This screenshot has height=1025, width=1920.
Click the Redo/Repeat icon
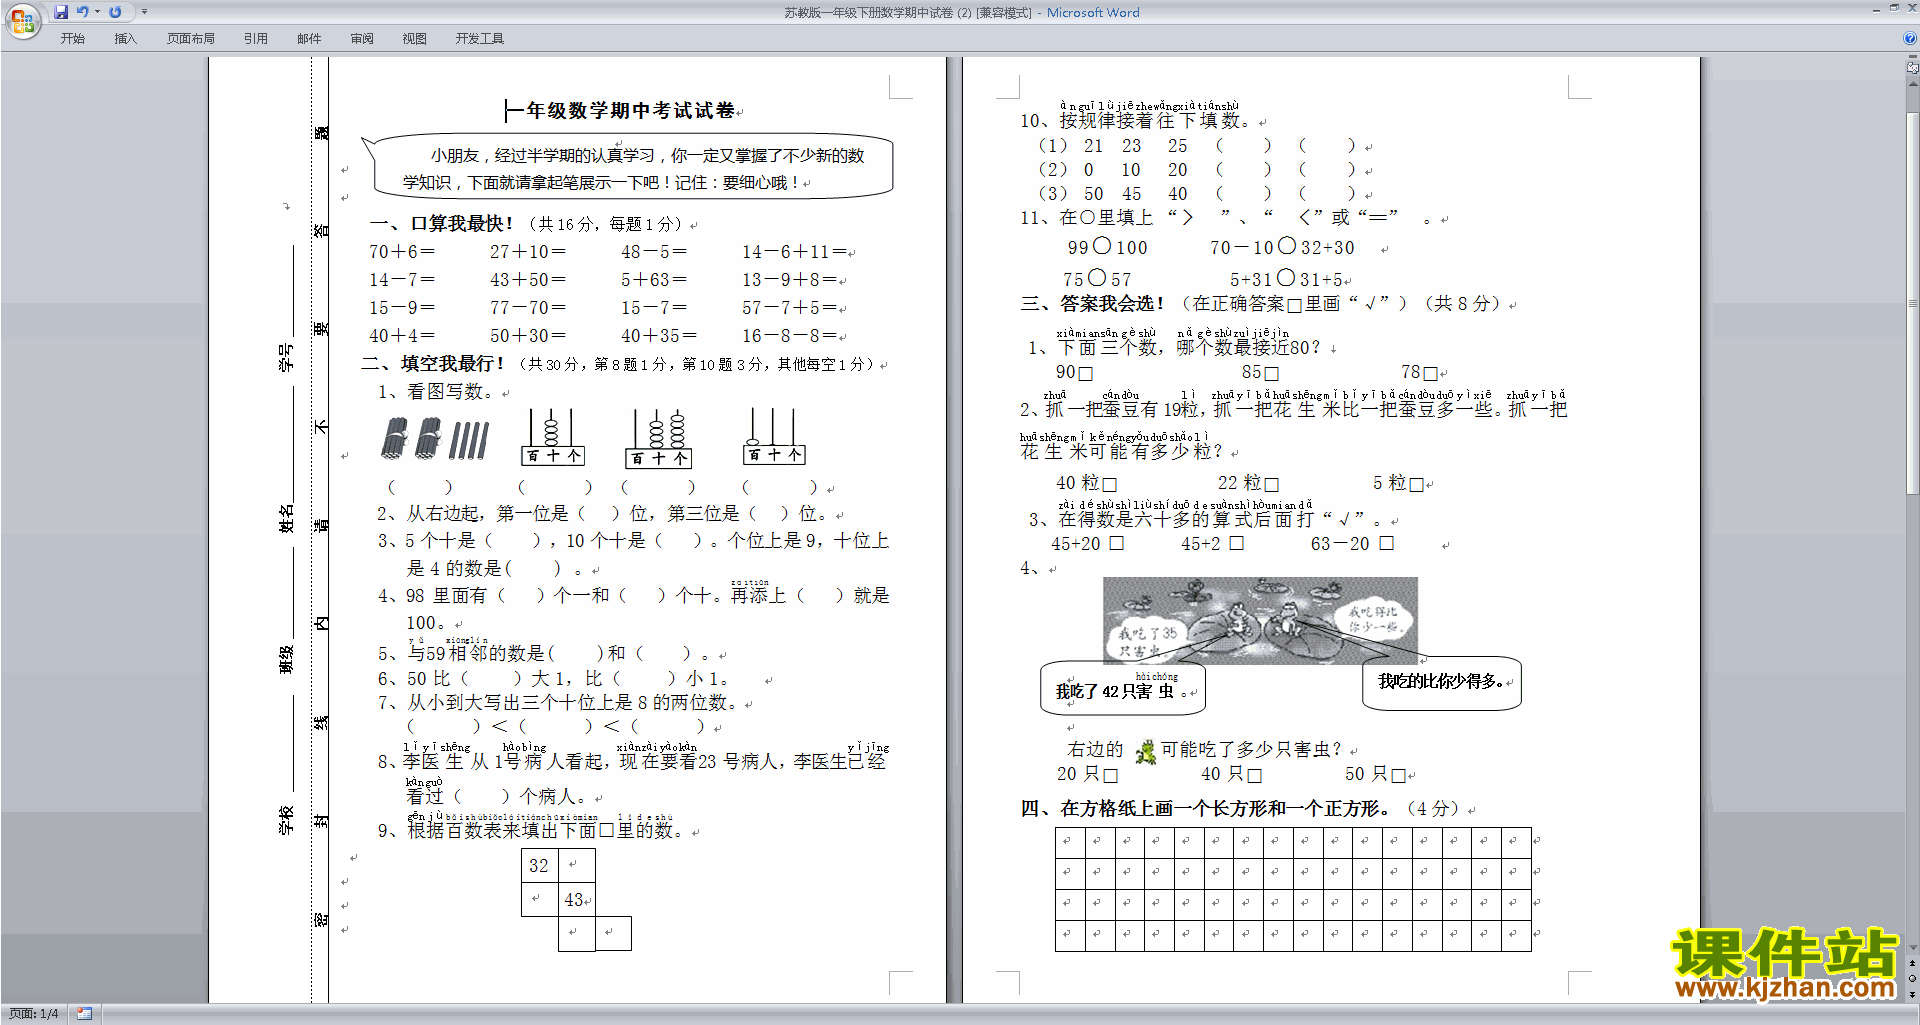[x=115, y=12]
